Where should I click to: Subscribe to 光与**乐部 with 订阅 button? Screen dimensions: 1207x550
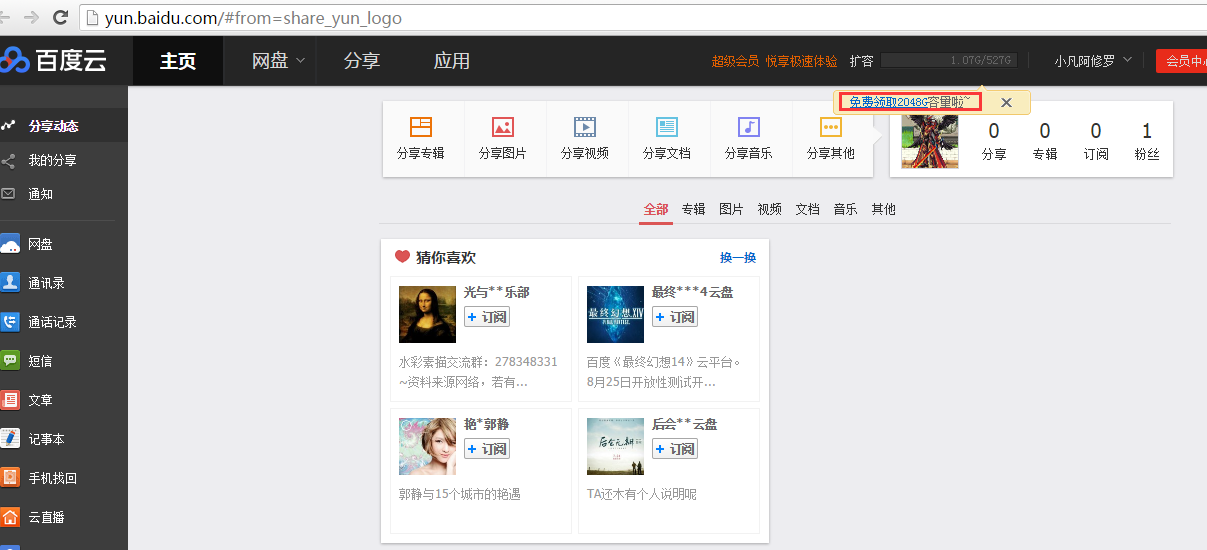487,317
